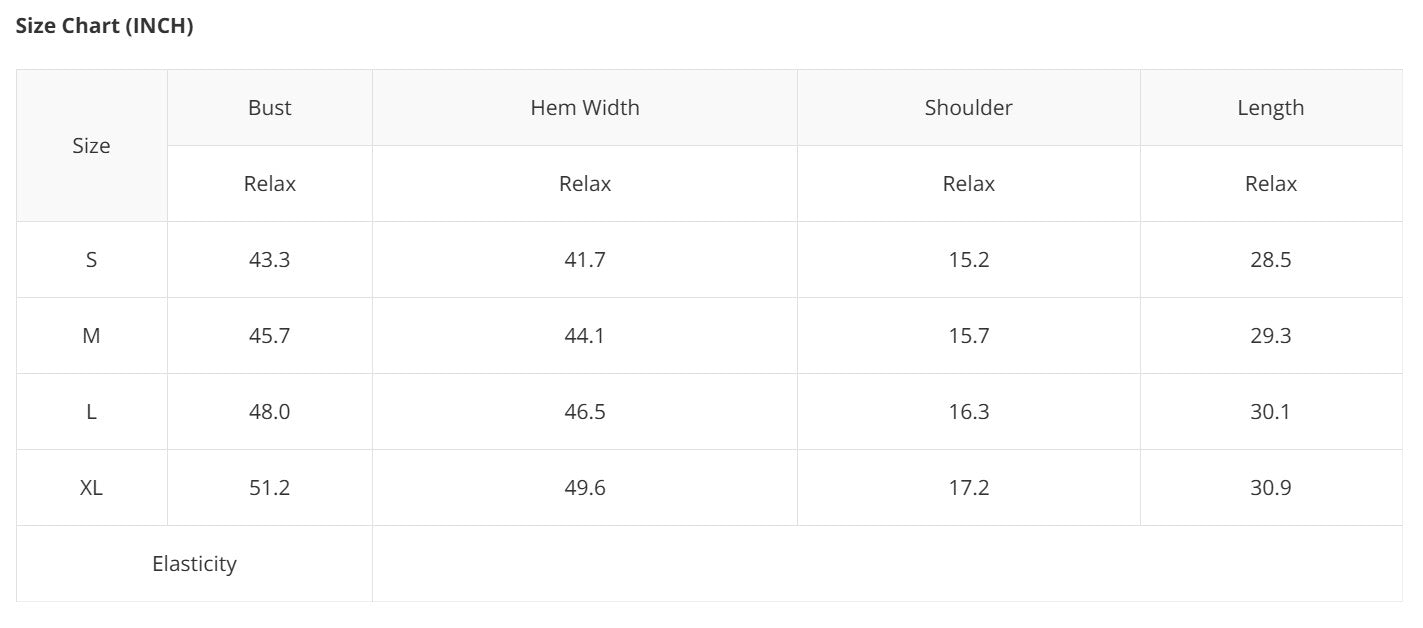
Task: Click the Bust column header
Action: tap(270, 108)
